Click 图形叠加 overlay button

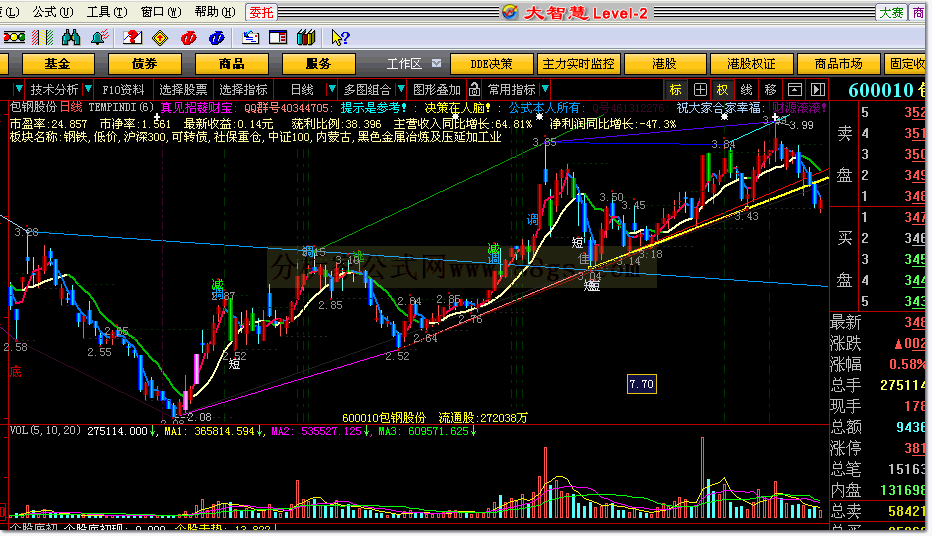pos(437,90)
